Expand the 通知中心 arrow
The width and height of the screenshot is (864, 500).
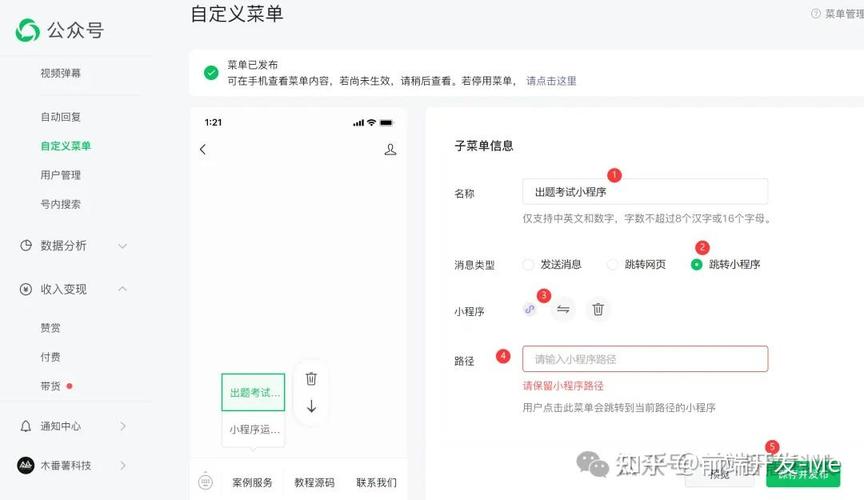[123, 426]
